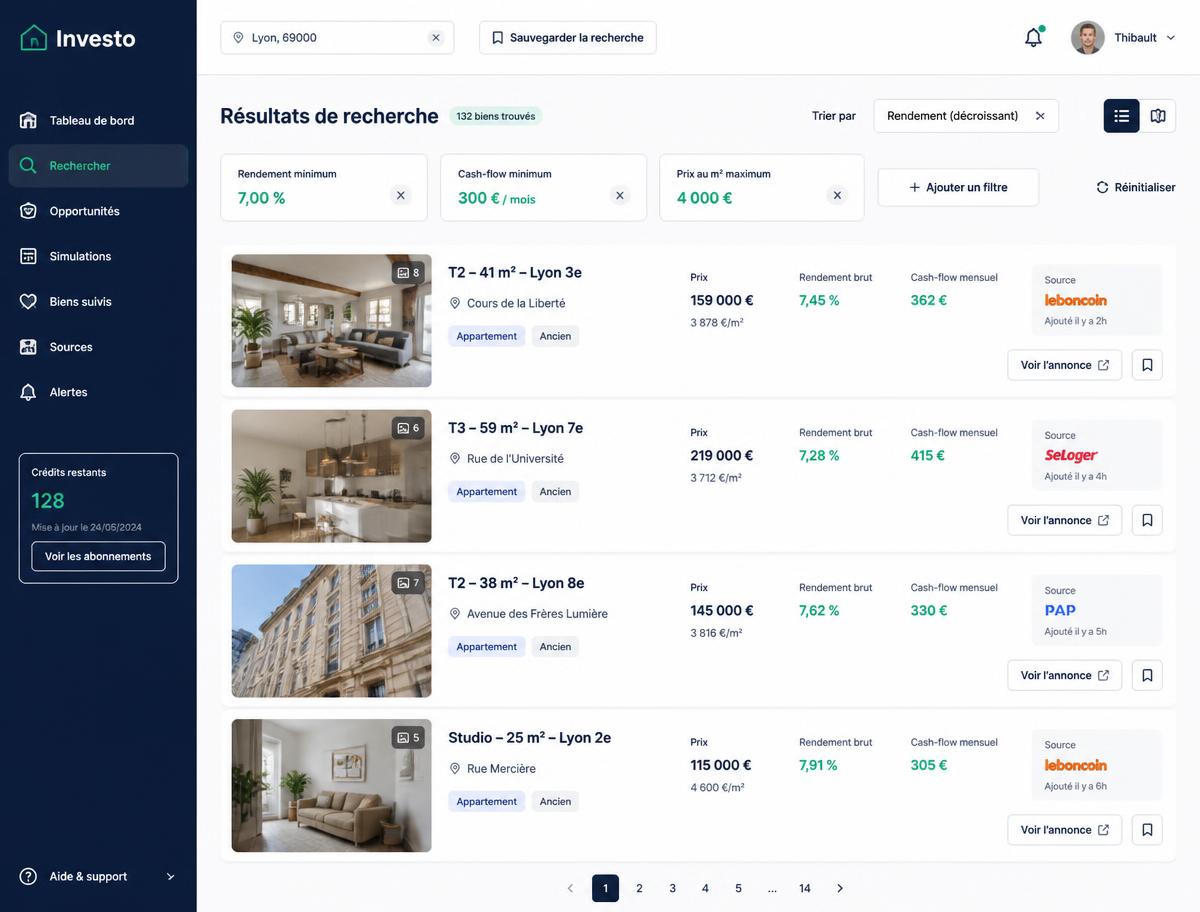The width and height of the screenshot is (1200, 912).
Task: Expand Aide & support chevron
Action: point(170,877)
